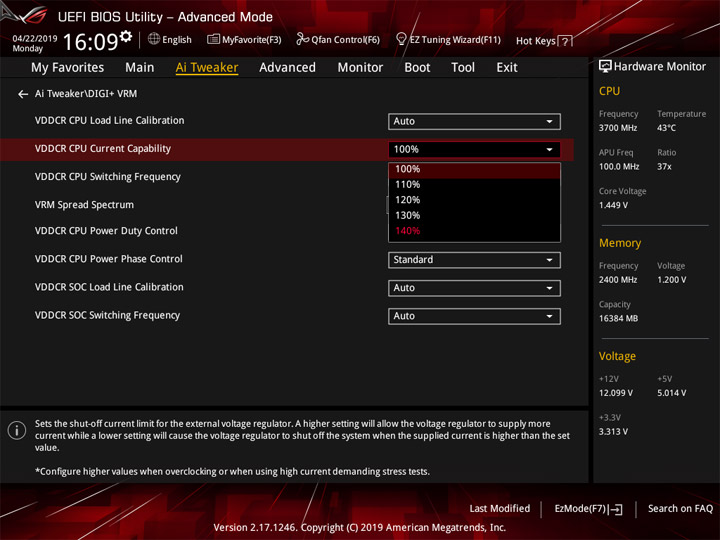This screenshot has height=540, width=720.
Task: Switch to the Boot tab
Action: [x=417, y=68]
